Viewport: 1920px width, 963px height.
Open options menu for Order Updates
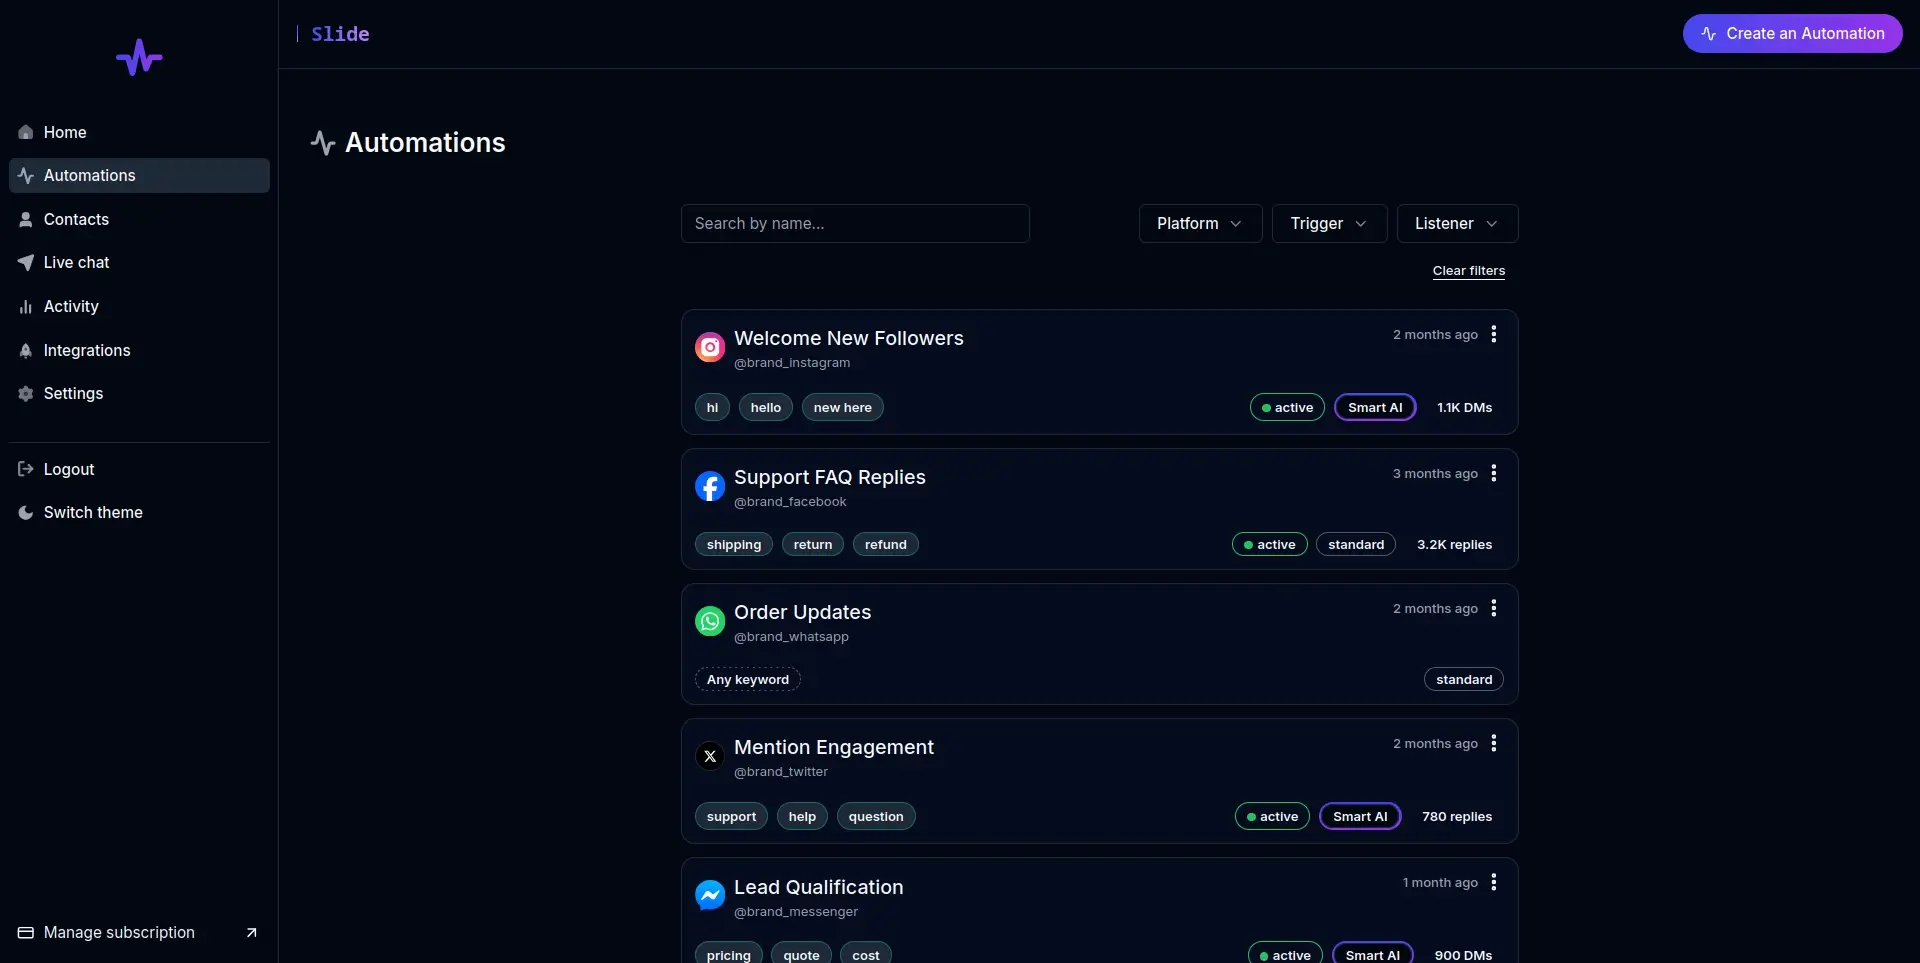pos(1493,608)
